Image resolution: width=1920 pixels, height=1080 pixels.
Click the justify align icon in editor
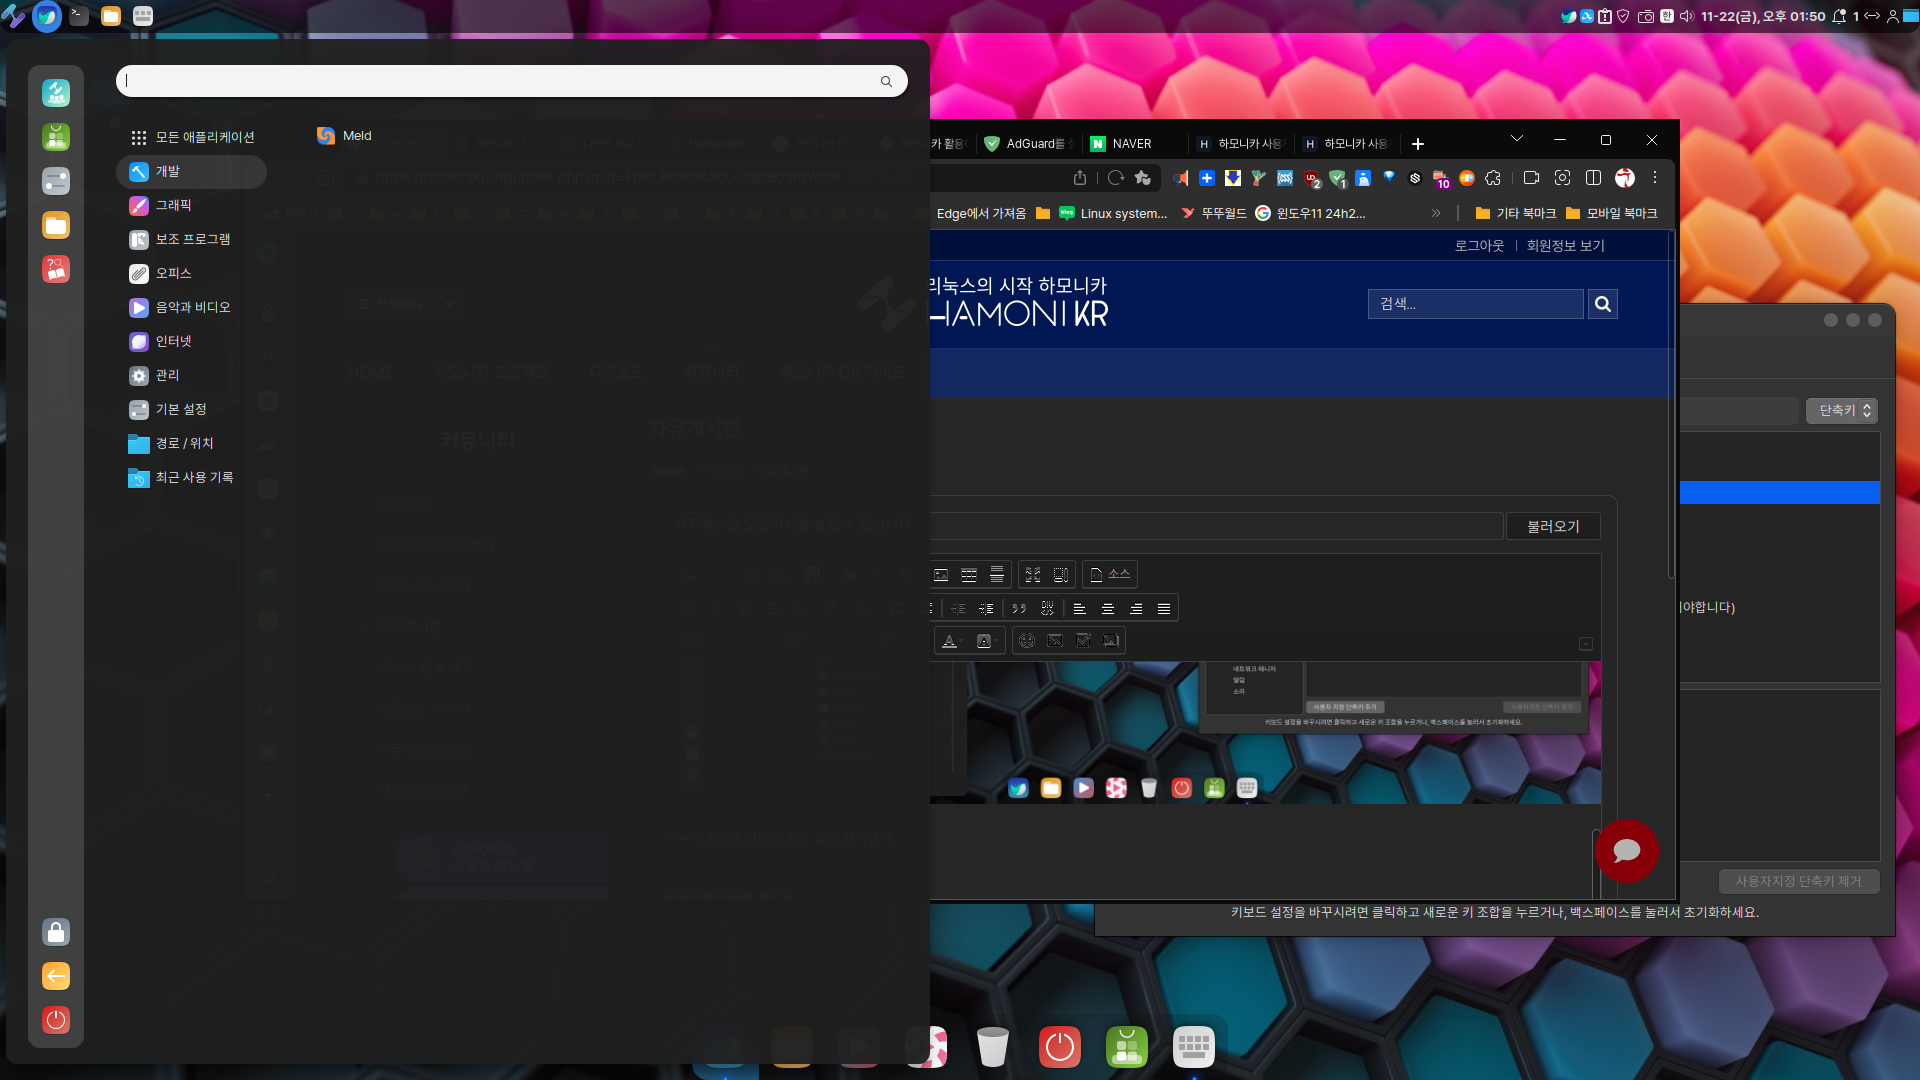click(1164, 608)
